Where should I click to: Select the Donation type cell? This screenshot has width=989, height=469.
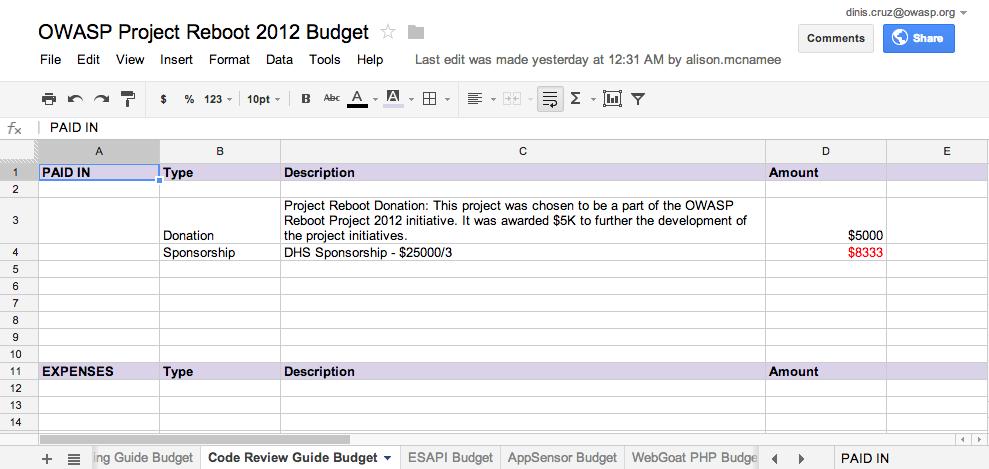click(x=219, y=221)
